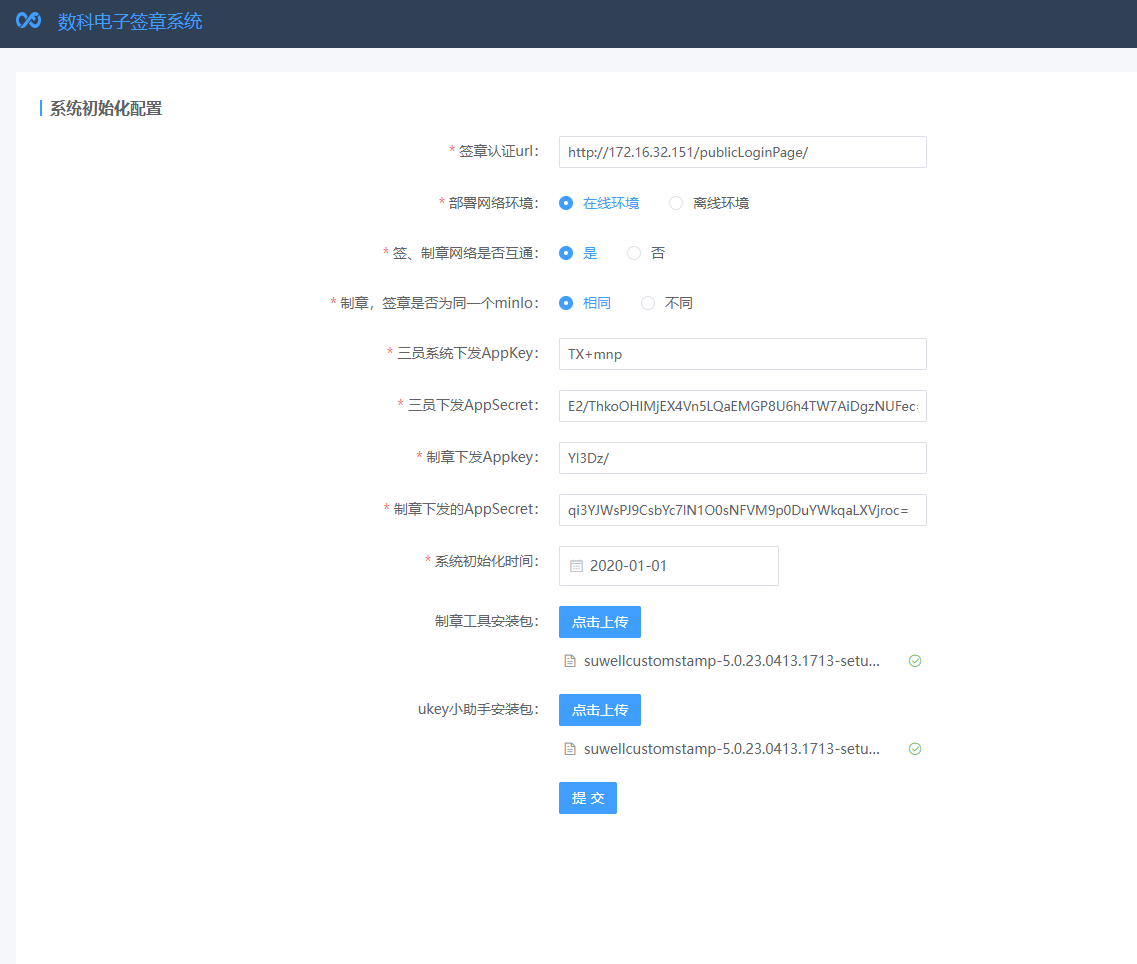1137x964 pixels.
Task: Select 离线环境 radio option
Action: [x=676, y=203]
